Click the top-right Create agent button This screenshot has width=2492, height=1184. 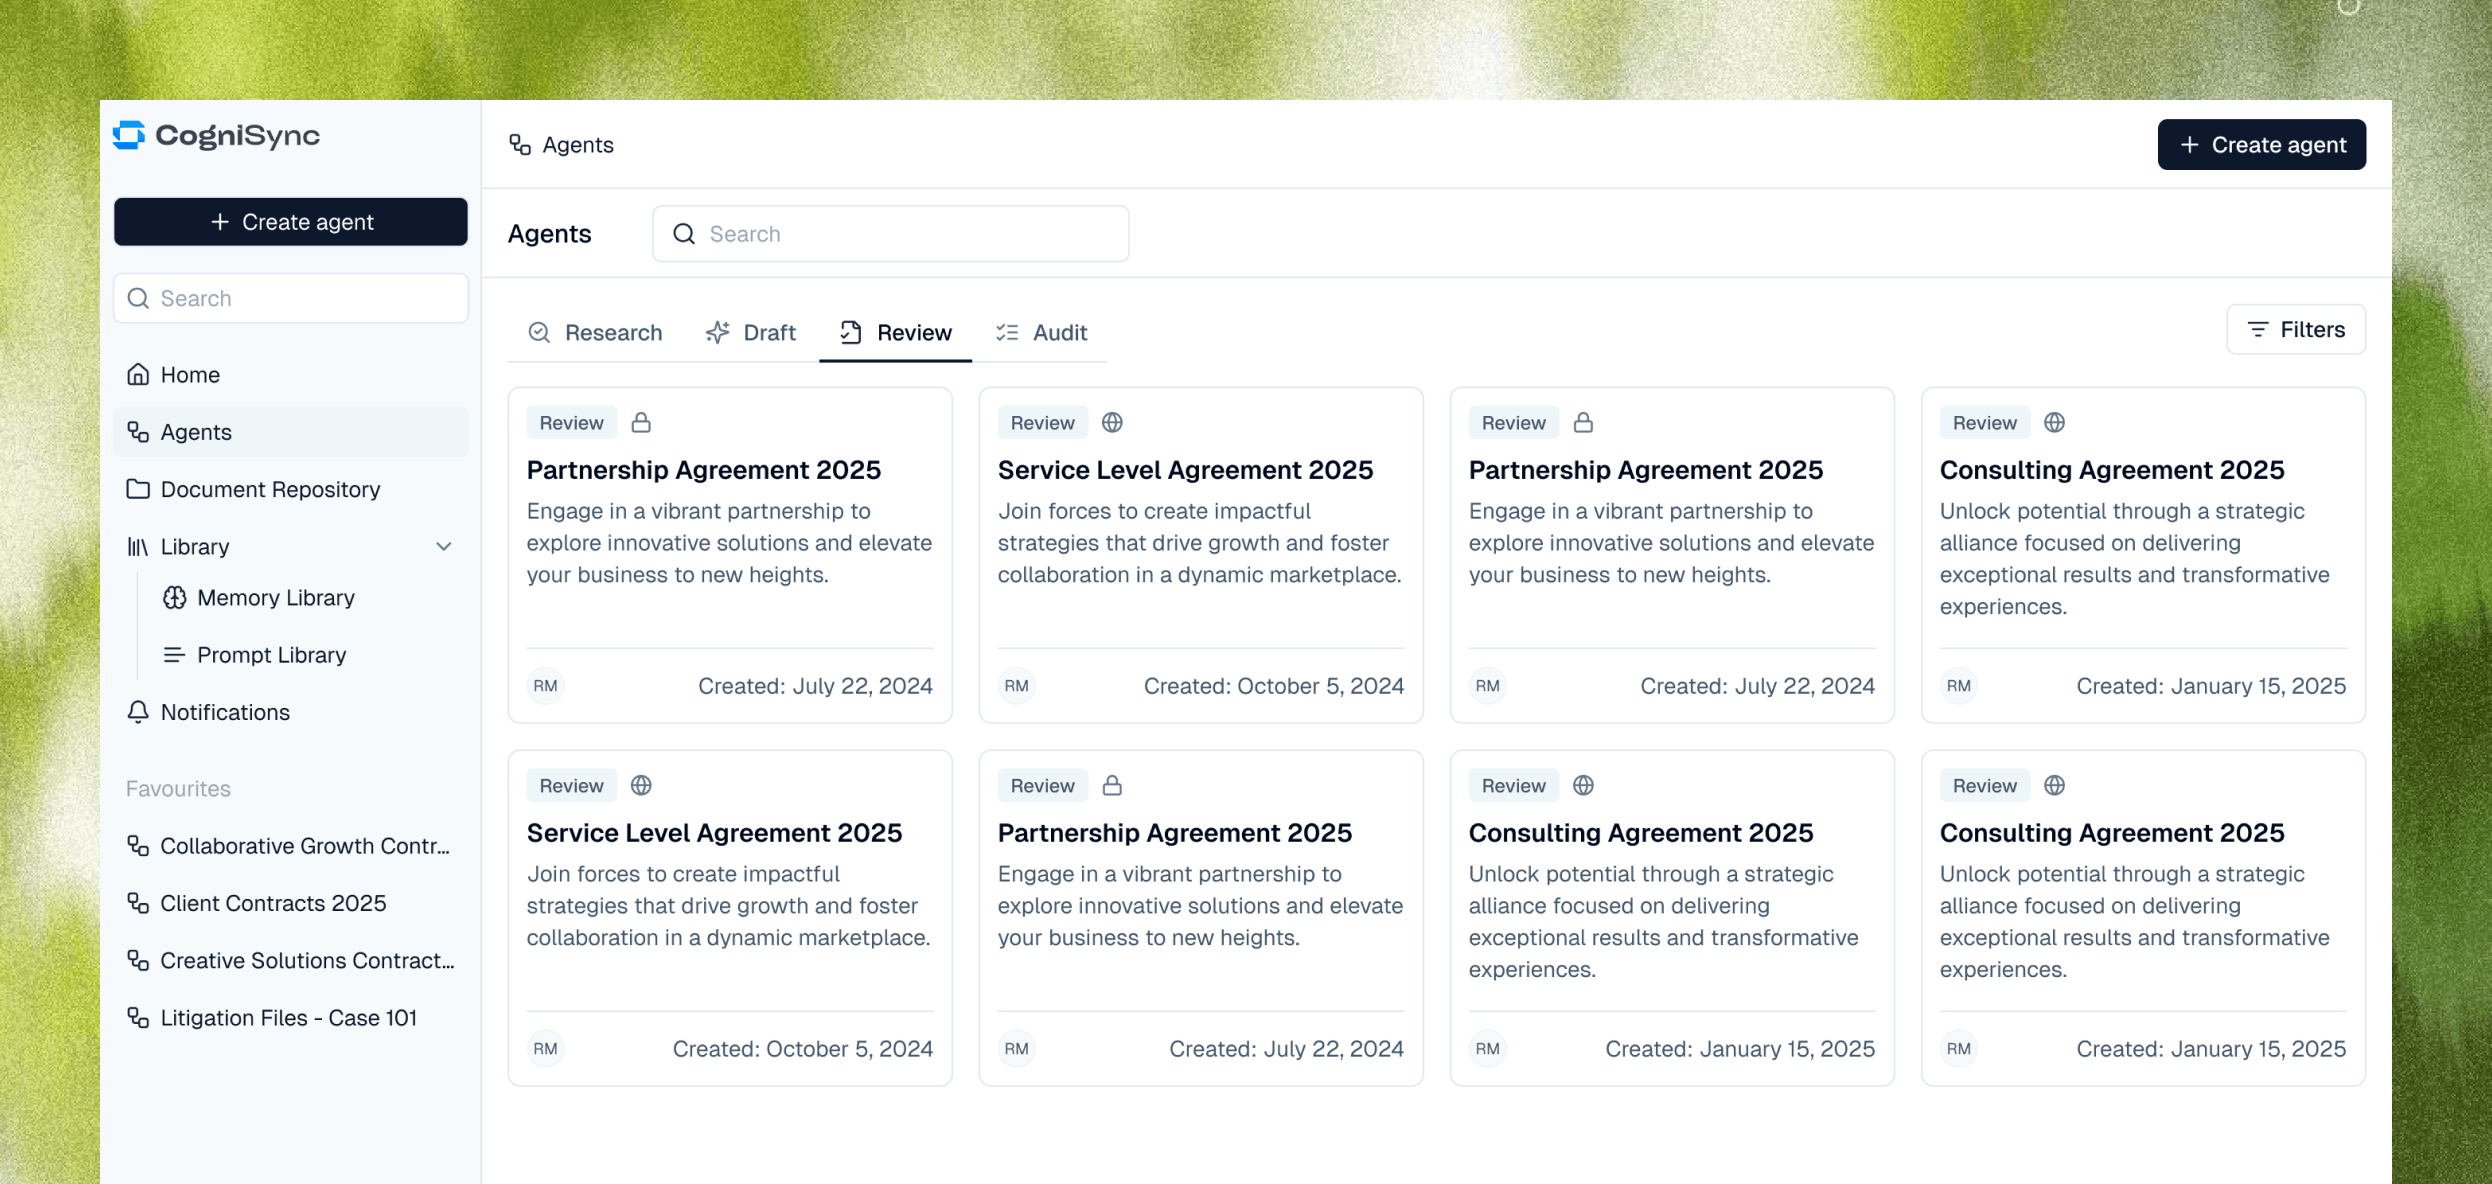2261,145
